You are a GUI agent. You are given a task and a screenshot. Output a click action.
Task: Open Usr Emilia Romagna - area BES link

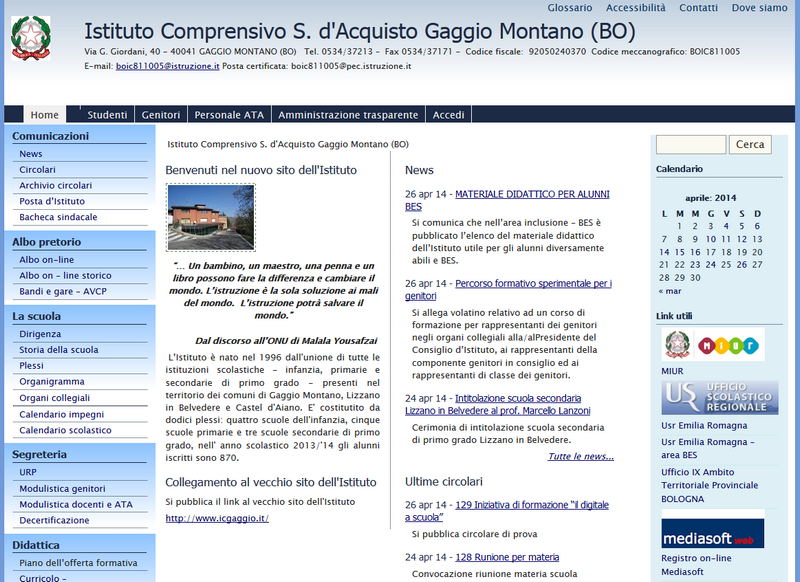coord(708,448)
